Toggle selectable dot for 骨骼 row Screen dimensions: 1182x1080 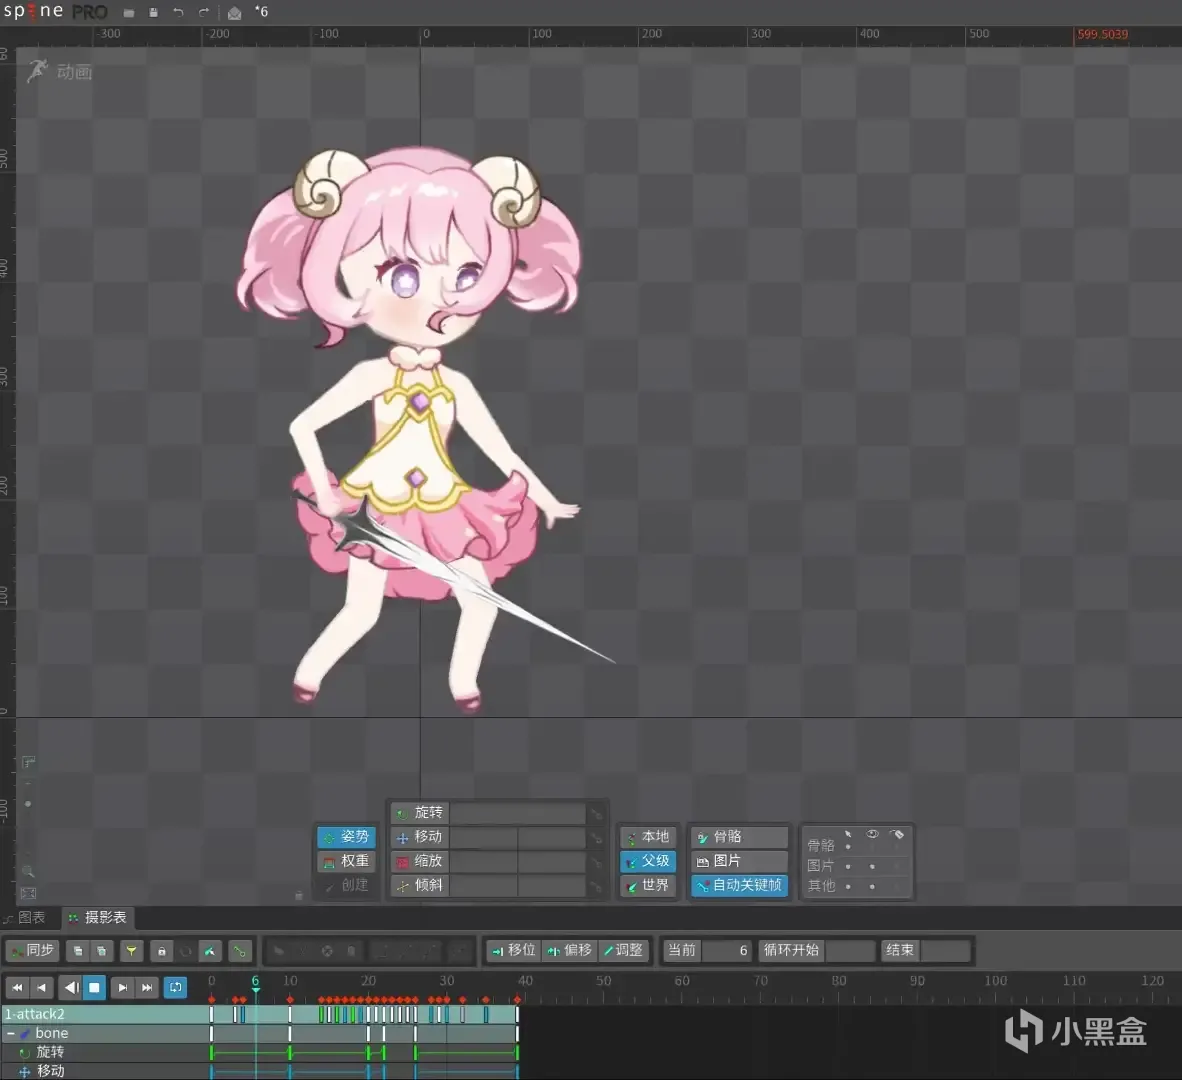(848, 846)
